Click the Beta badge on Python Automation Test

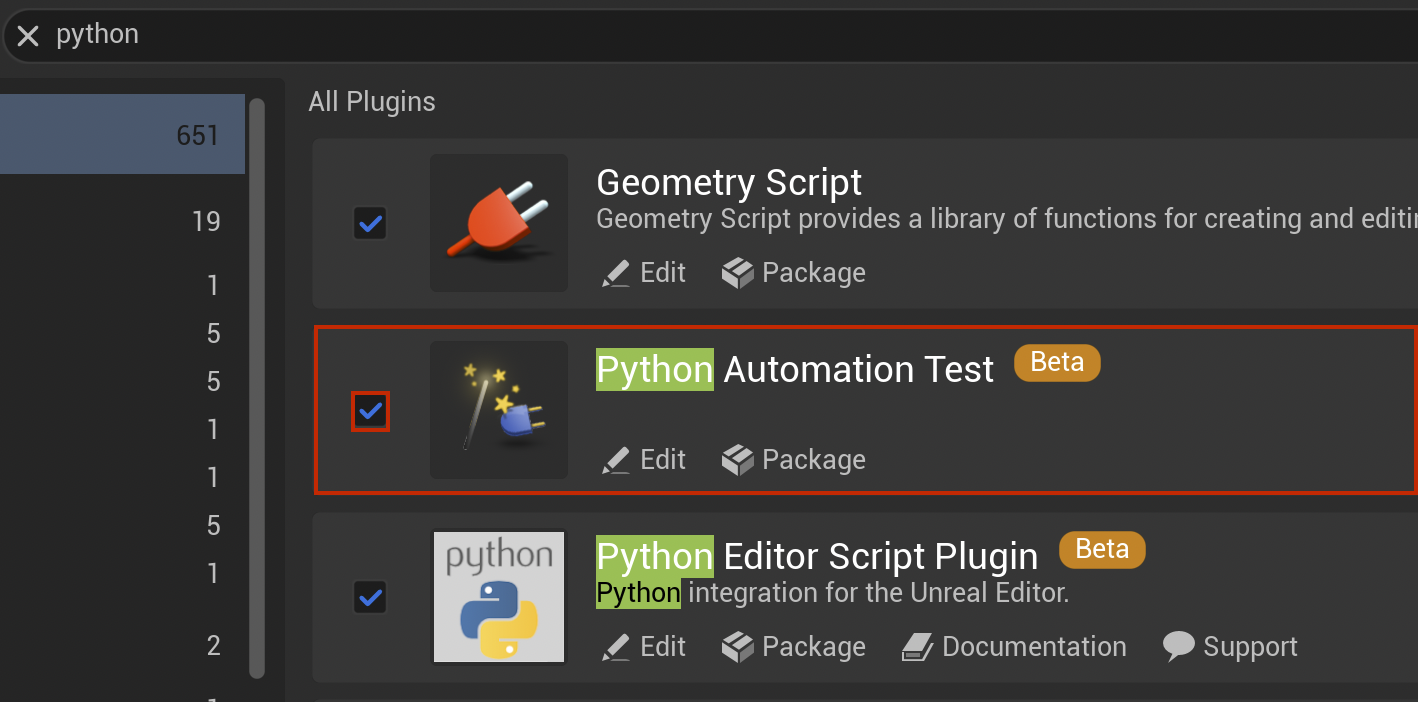point(1057,363)
